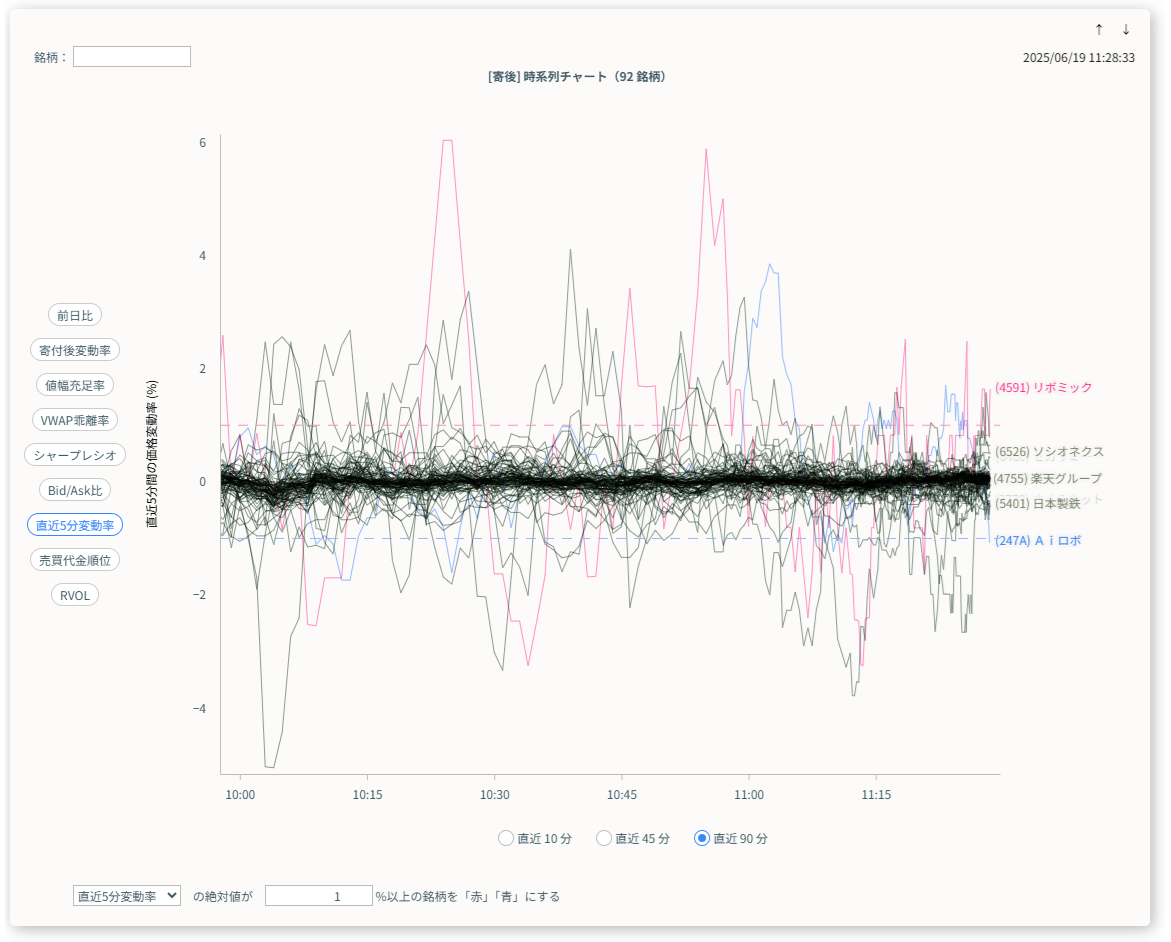Select the 直近 90 分 radio button
Image resolution: width=1171 pixels, height=942 pixels.
click(702, 838)
